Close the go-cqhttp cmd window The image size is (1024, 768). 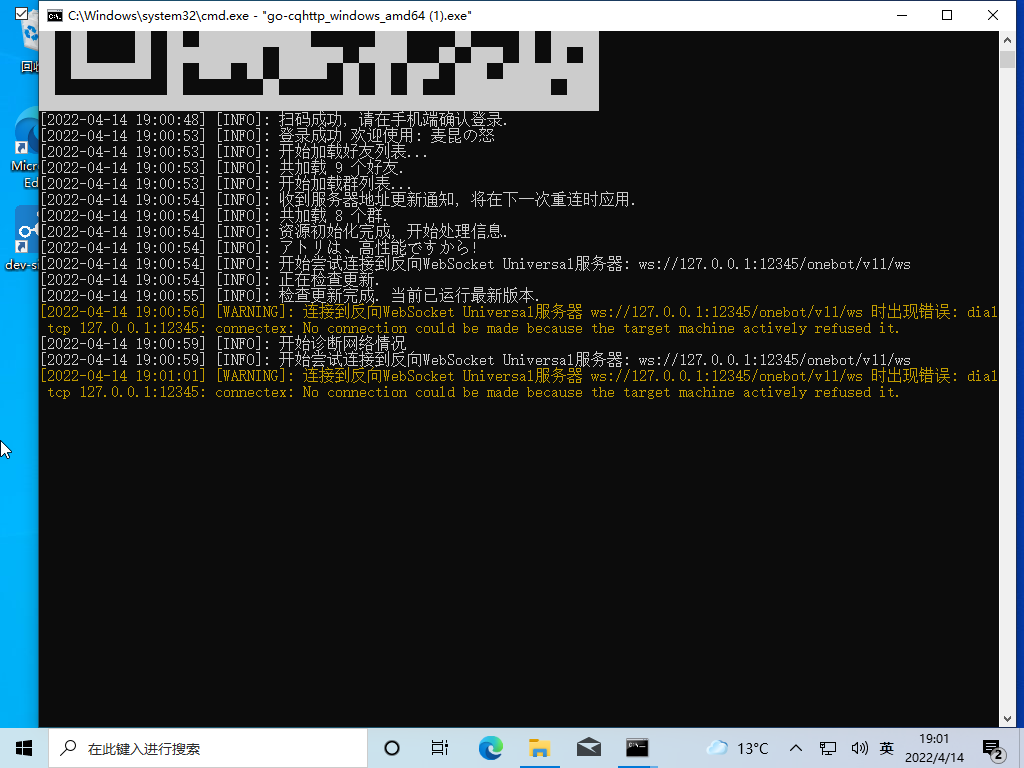993,16
